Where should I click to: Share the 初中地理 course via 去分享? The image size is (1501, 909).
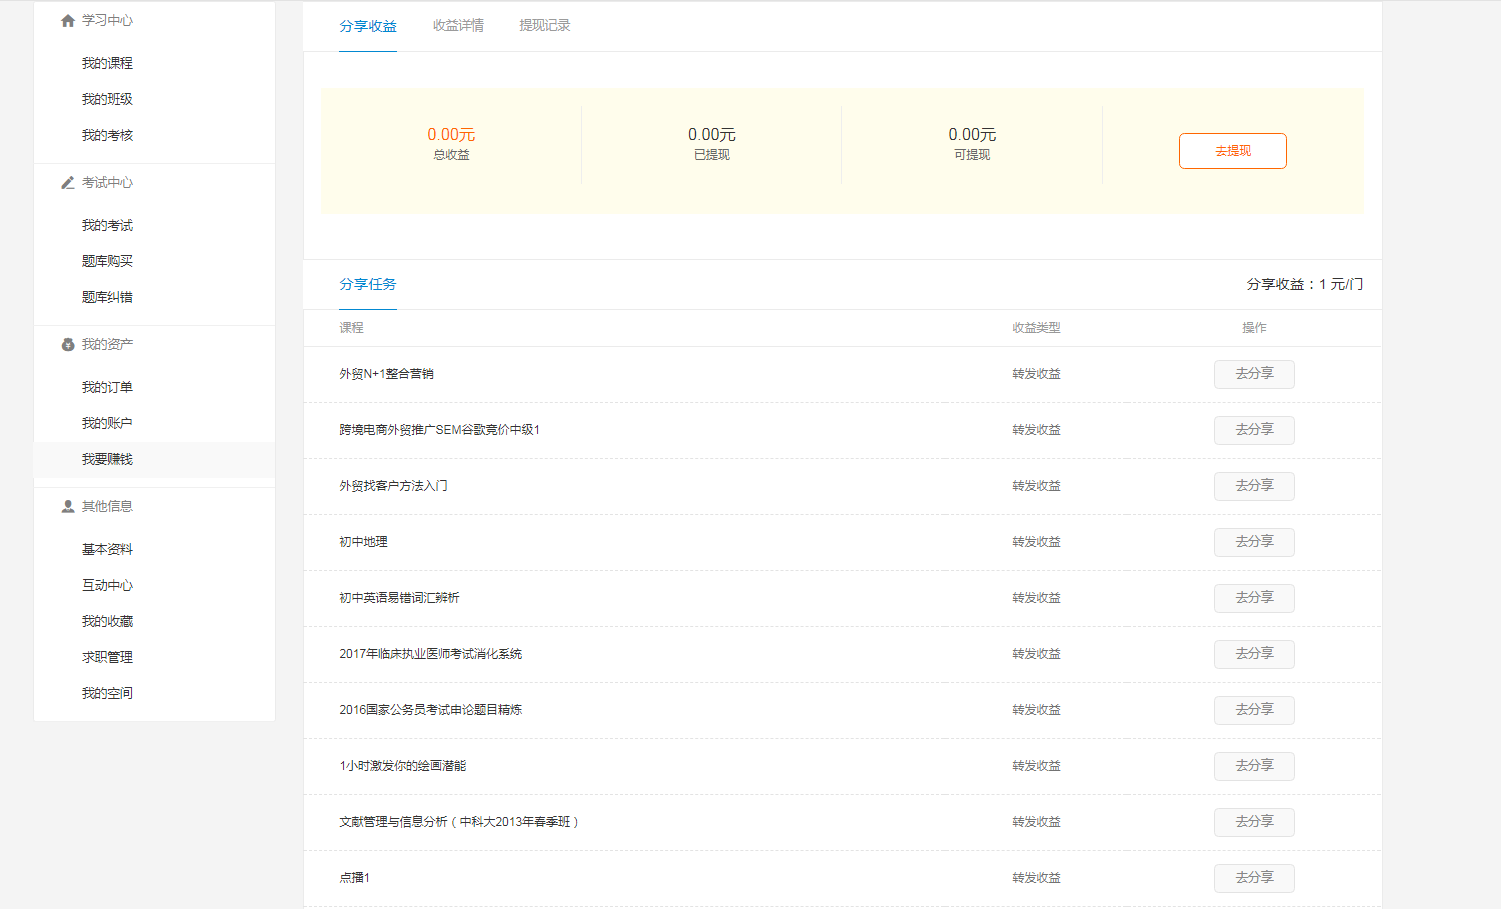1254,542
